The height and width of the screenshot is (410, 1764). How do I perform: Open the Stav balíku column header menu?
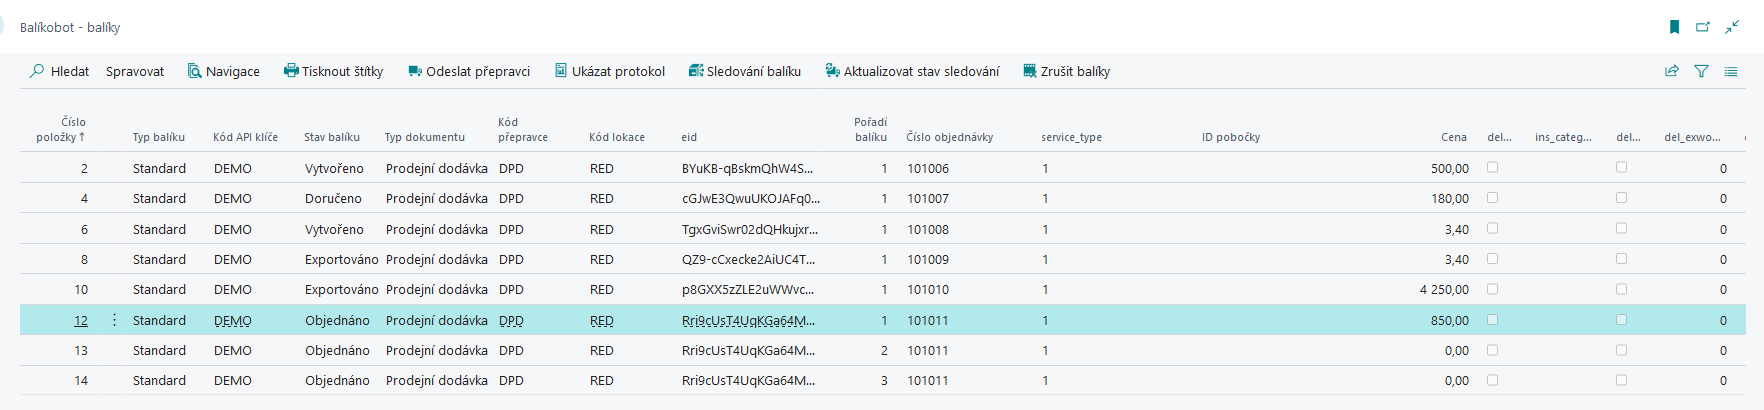[x=332, y=137]
